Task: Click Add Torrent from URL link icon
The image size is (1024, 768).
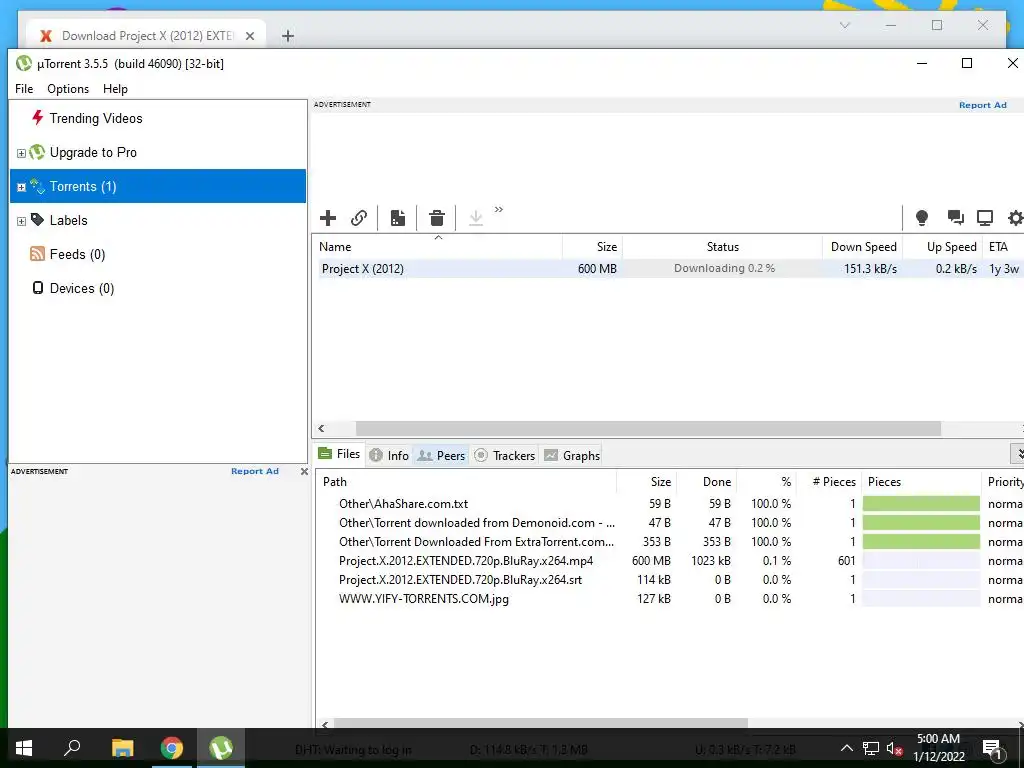Action: click(x=359, y=218)
